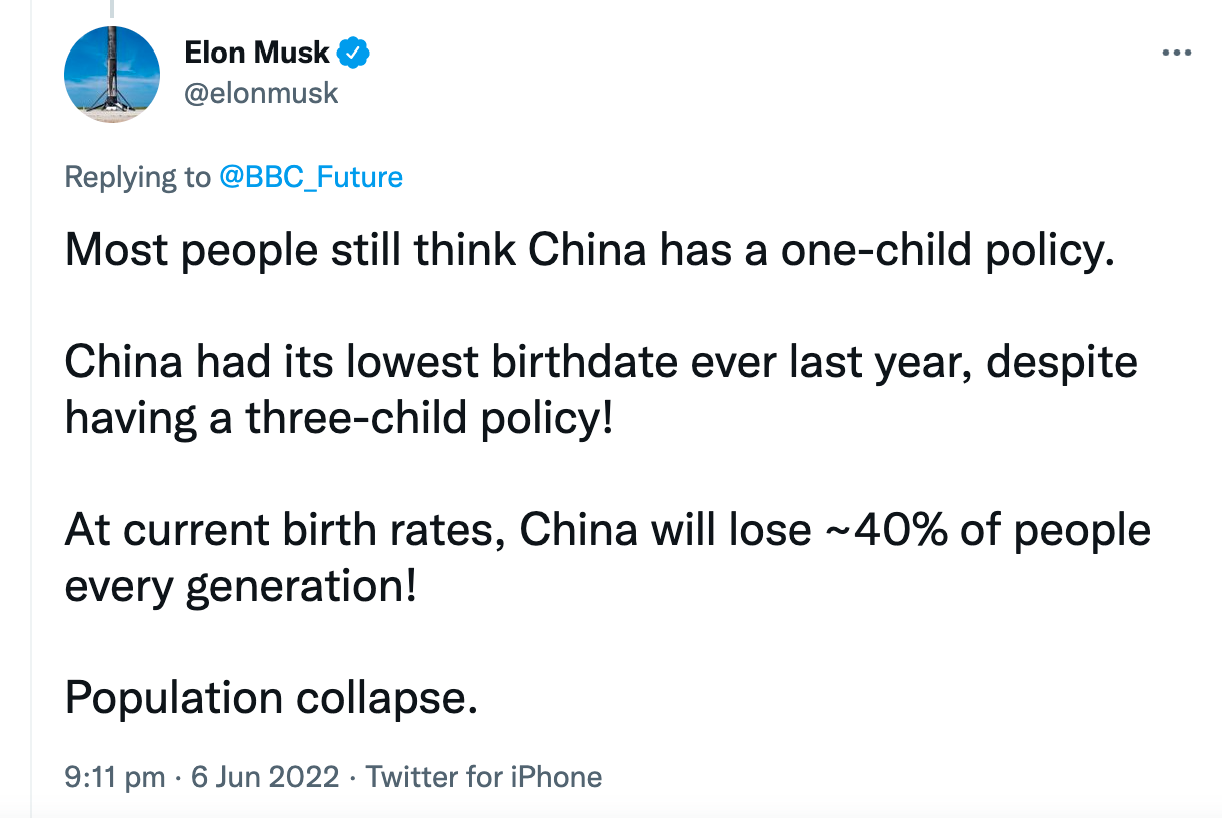This screenshot has width=1222, height=818.
Task: Open the 'Twitter for iPhone' source link
Action: coord(484,777)
